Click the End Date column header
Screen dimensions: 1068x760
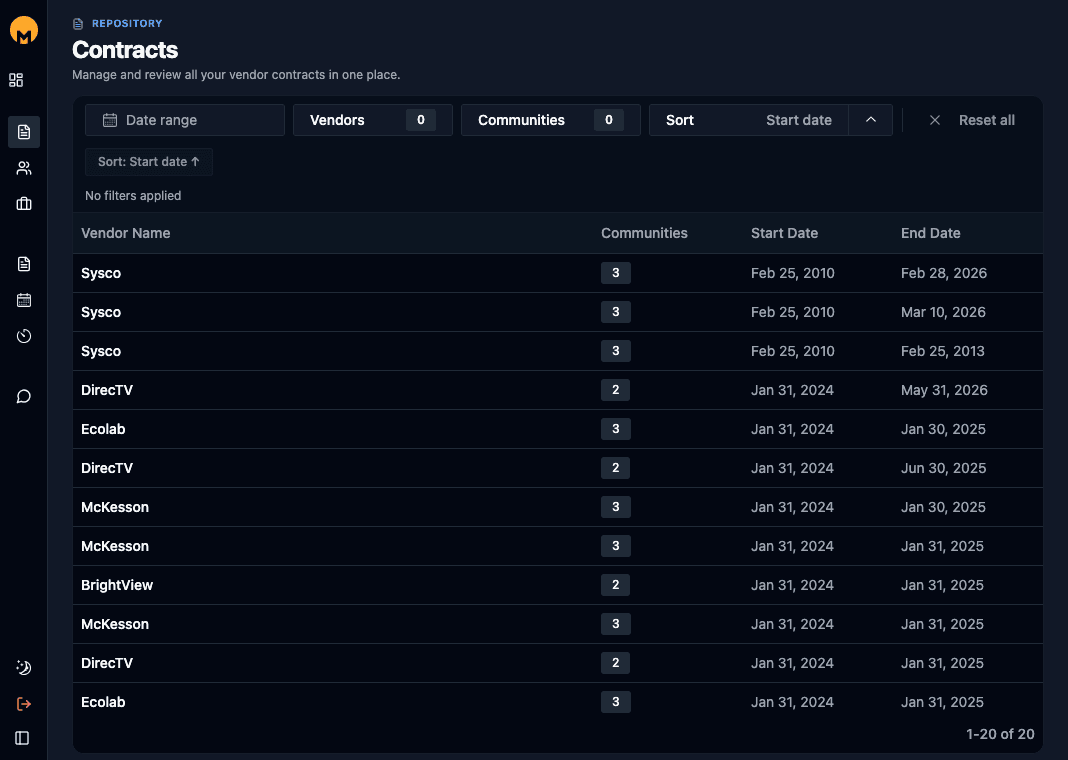click(930, 233)
